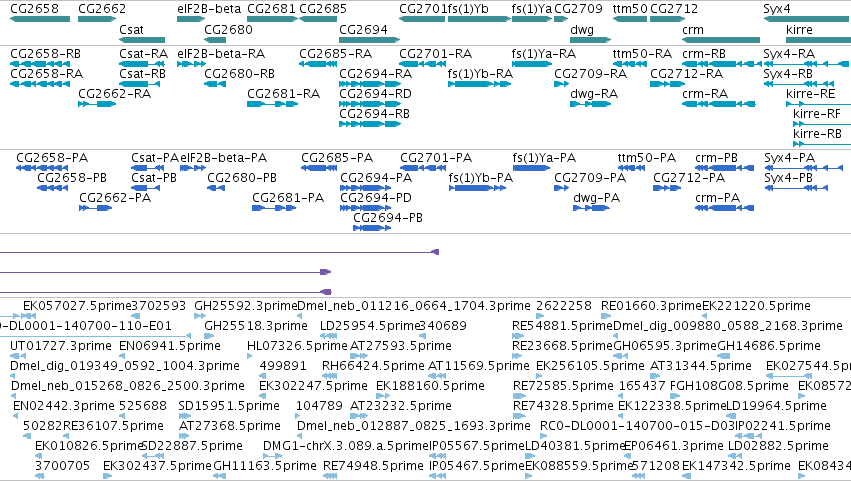Click EST GH25592.3prime
The width and height of the screenshot is (851, 481).
[246, 306]
